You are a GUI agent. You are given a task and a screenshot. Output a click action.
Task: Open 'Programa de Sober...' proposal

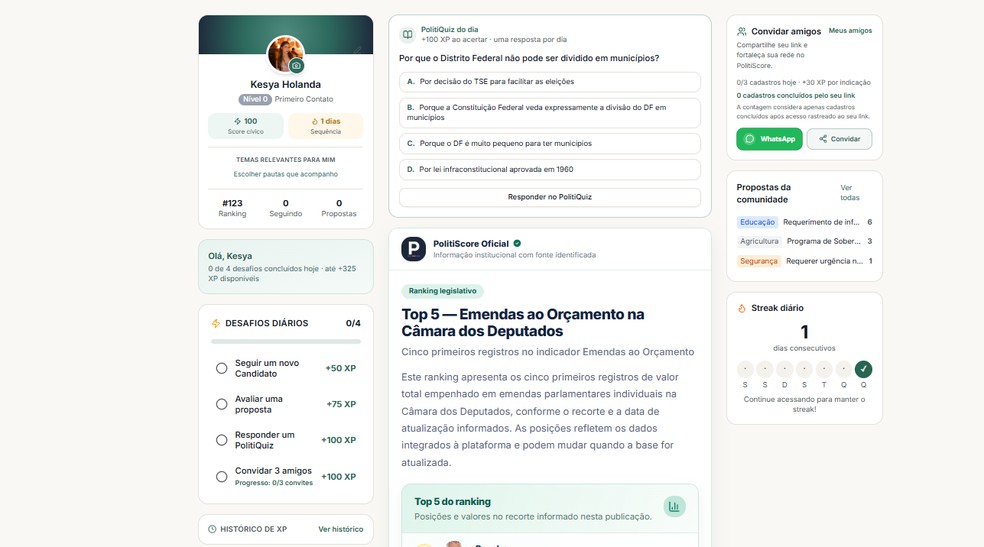(x=824, y=241)
